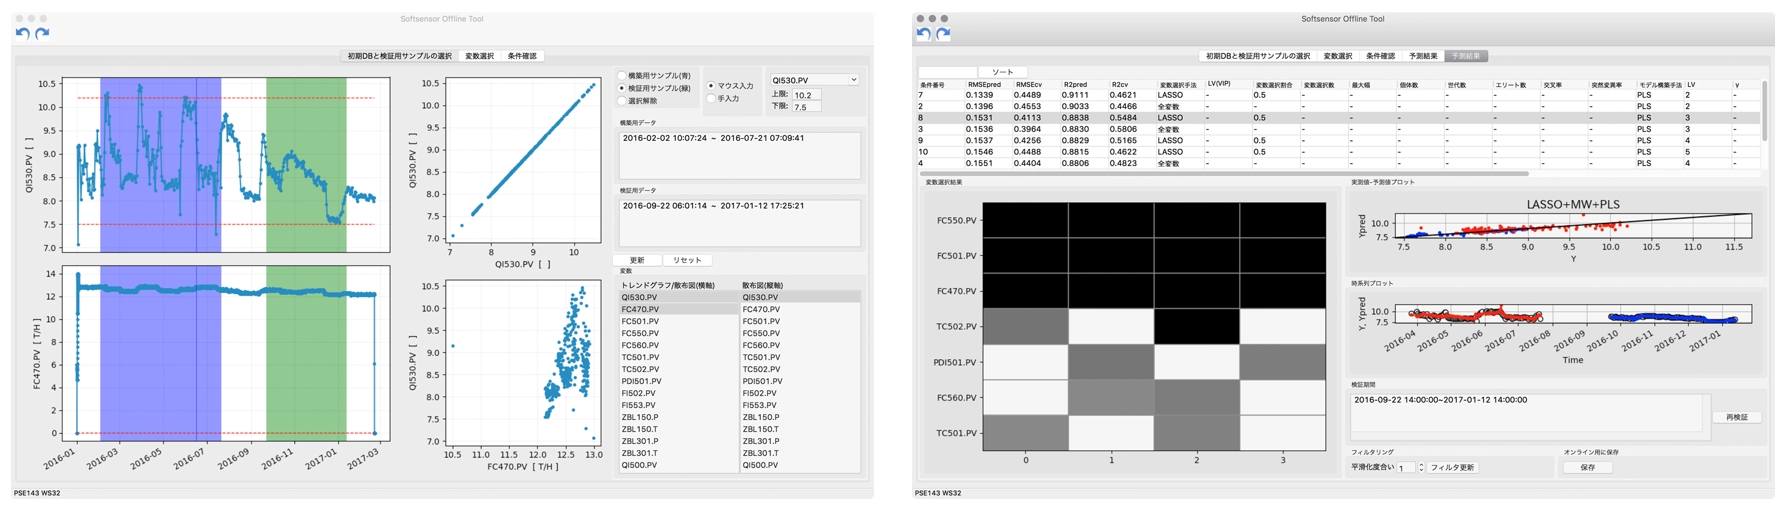
Task: Select table row with RMSEpred 0.1551
Action: 1338,163
